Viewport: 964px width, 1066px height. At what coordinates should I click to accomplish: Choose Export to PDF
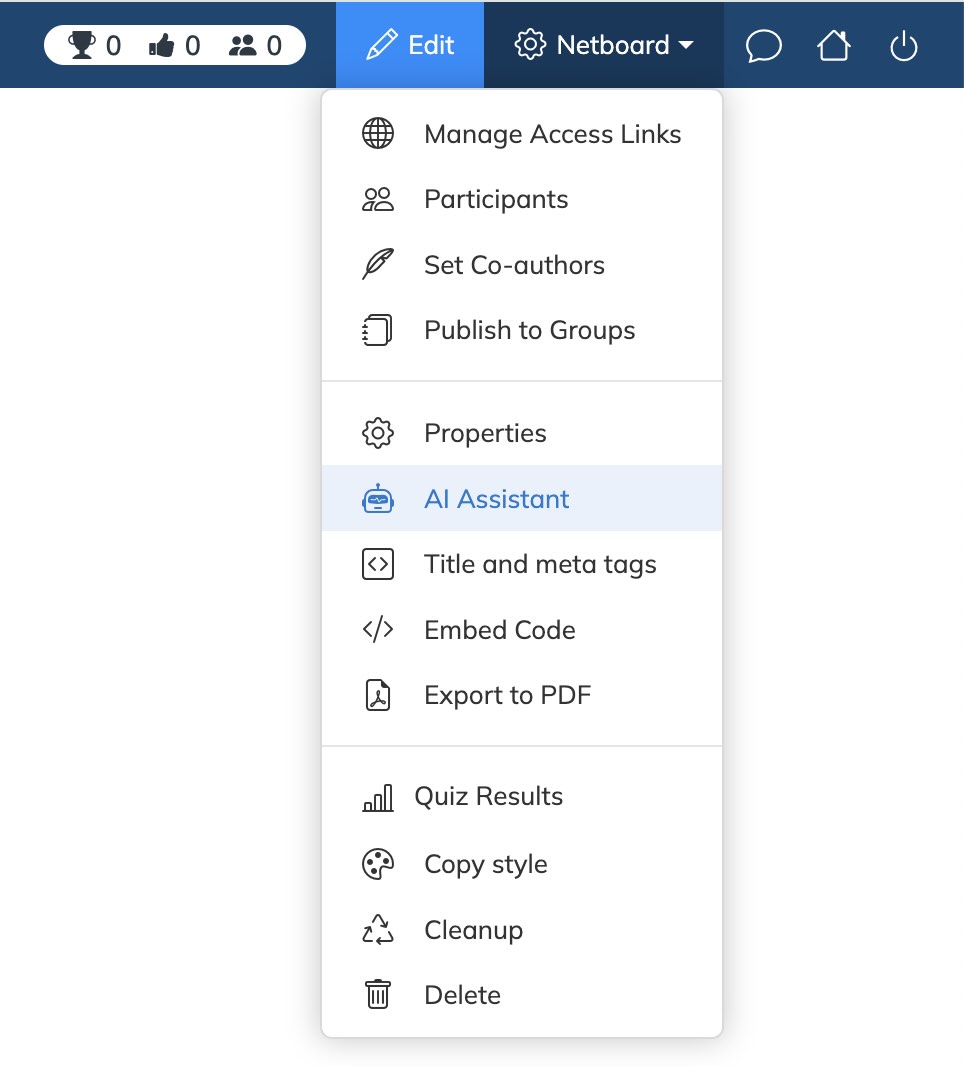point(522,695)
